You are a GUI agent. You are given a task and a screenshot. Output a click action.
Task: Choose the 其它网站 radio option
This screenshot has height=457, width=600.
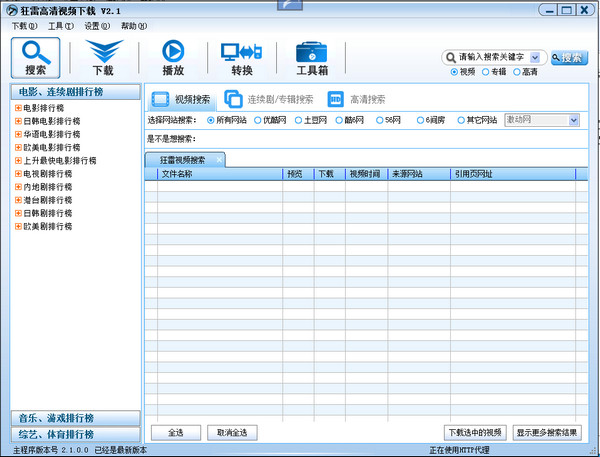461,120
